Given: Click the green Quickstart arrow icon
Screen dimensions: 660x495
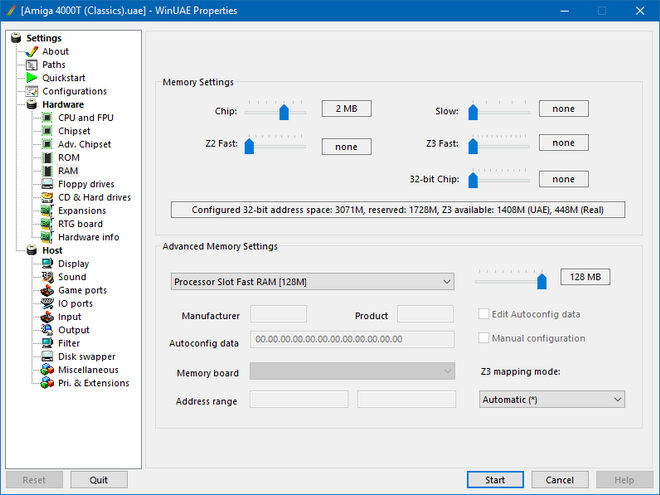Looking at the screenshot, I should (x=31, y=78).
